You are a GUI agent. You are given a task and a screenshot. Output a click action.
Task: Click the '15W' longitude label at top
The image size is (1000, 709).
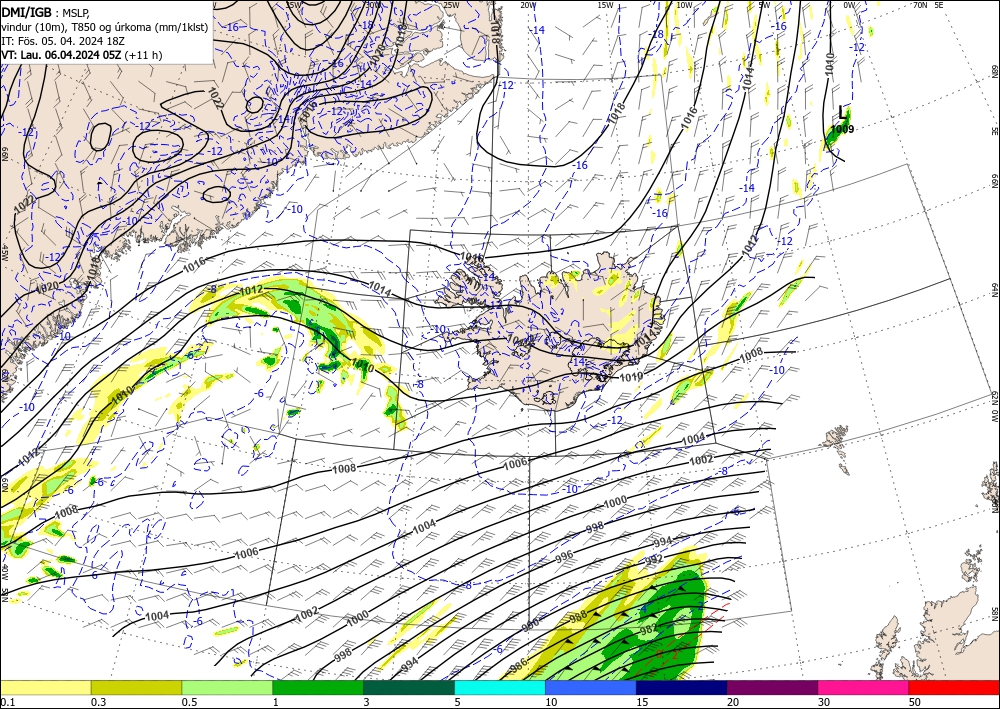[x=605, y=5]
